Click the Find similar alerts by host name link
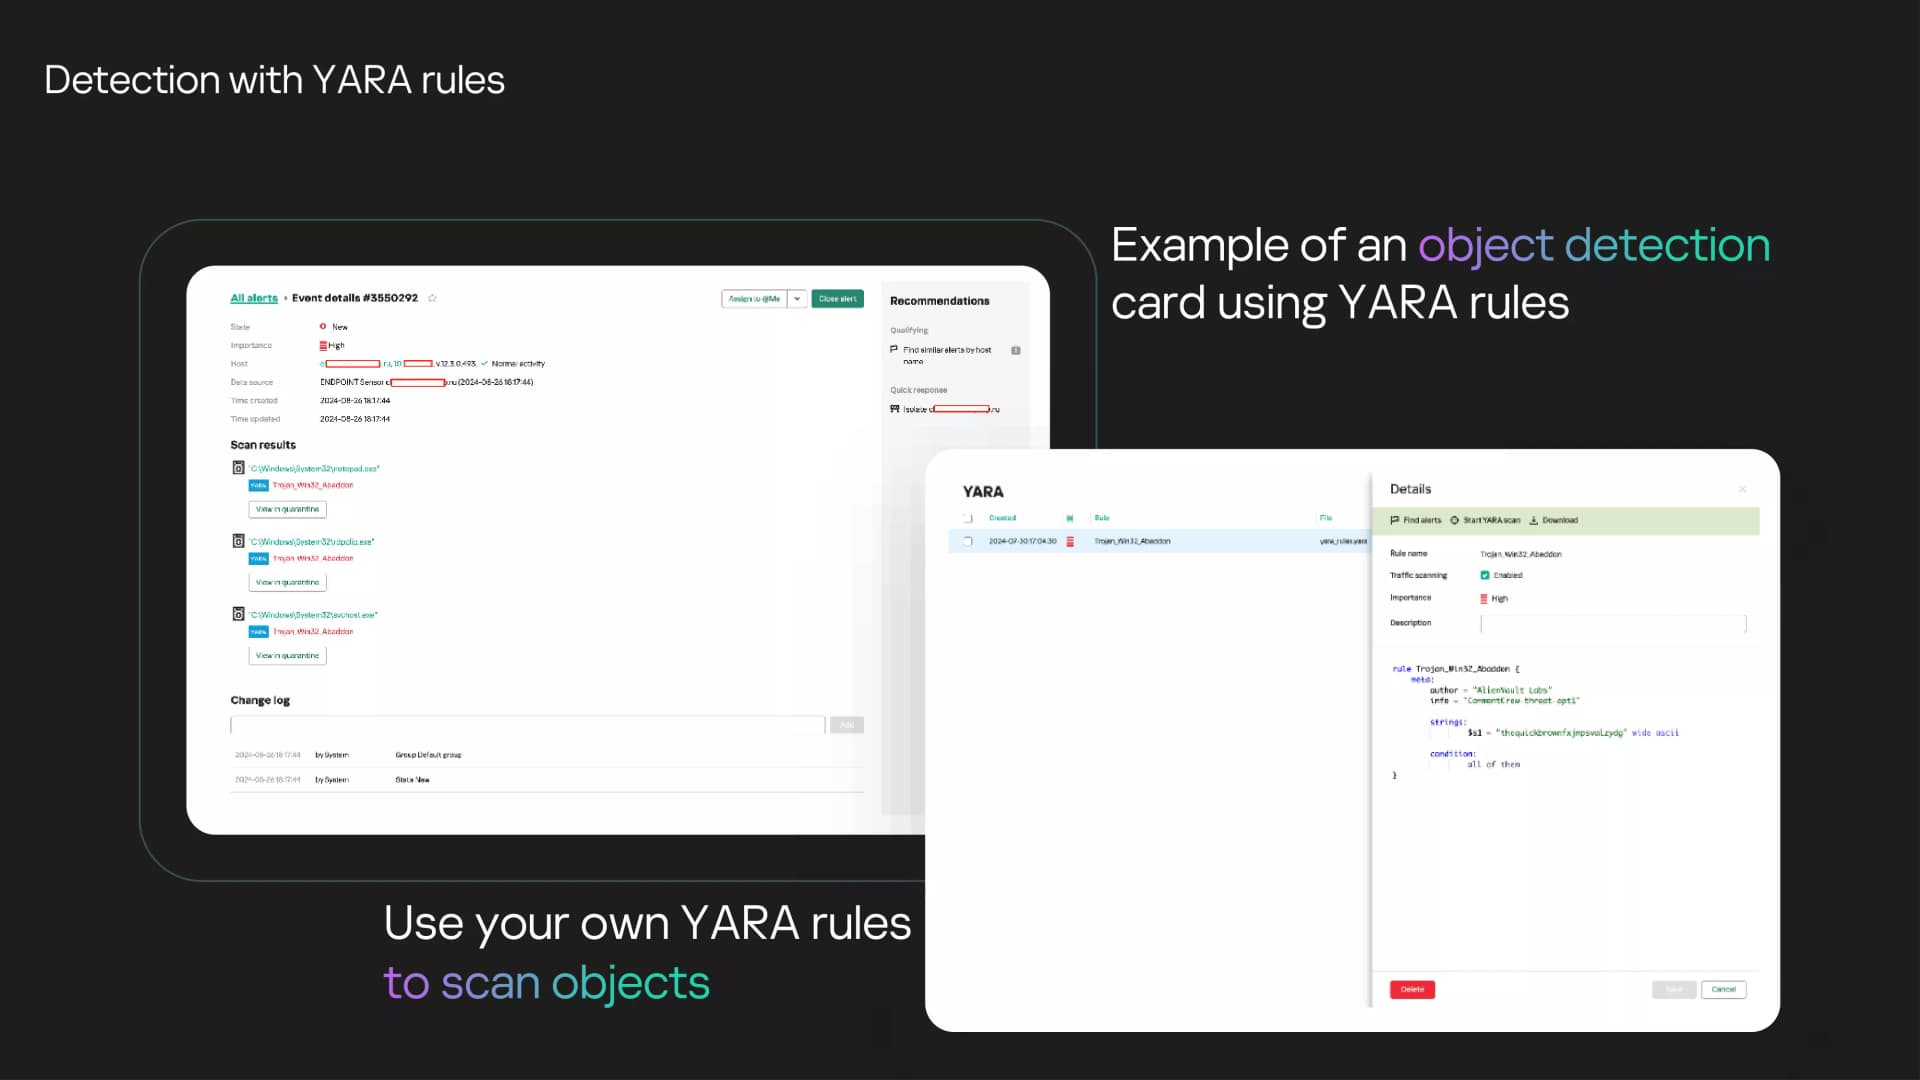Viewport: 1920px width, 1080px height. 947,355
